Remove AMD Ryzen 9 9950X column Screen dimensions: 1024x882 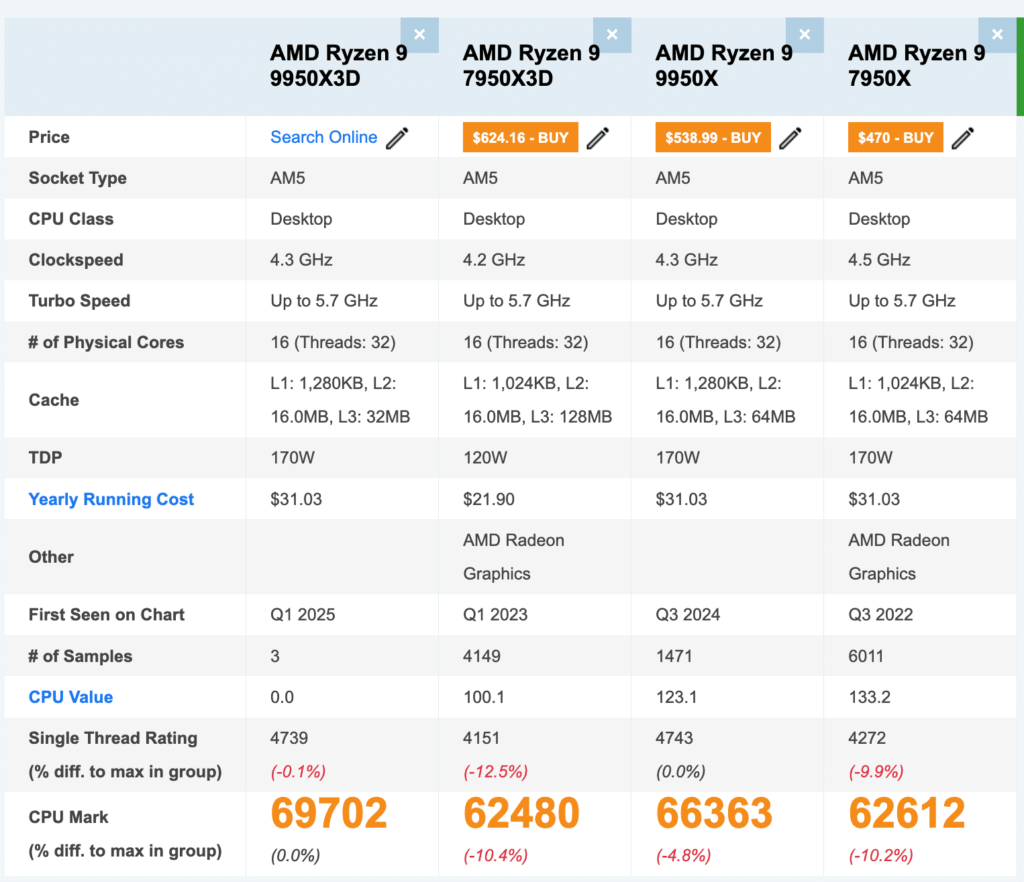pos(805,35)
